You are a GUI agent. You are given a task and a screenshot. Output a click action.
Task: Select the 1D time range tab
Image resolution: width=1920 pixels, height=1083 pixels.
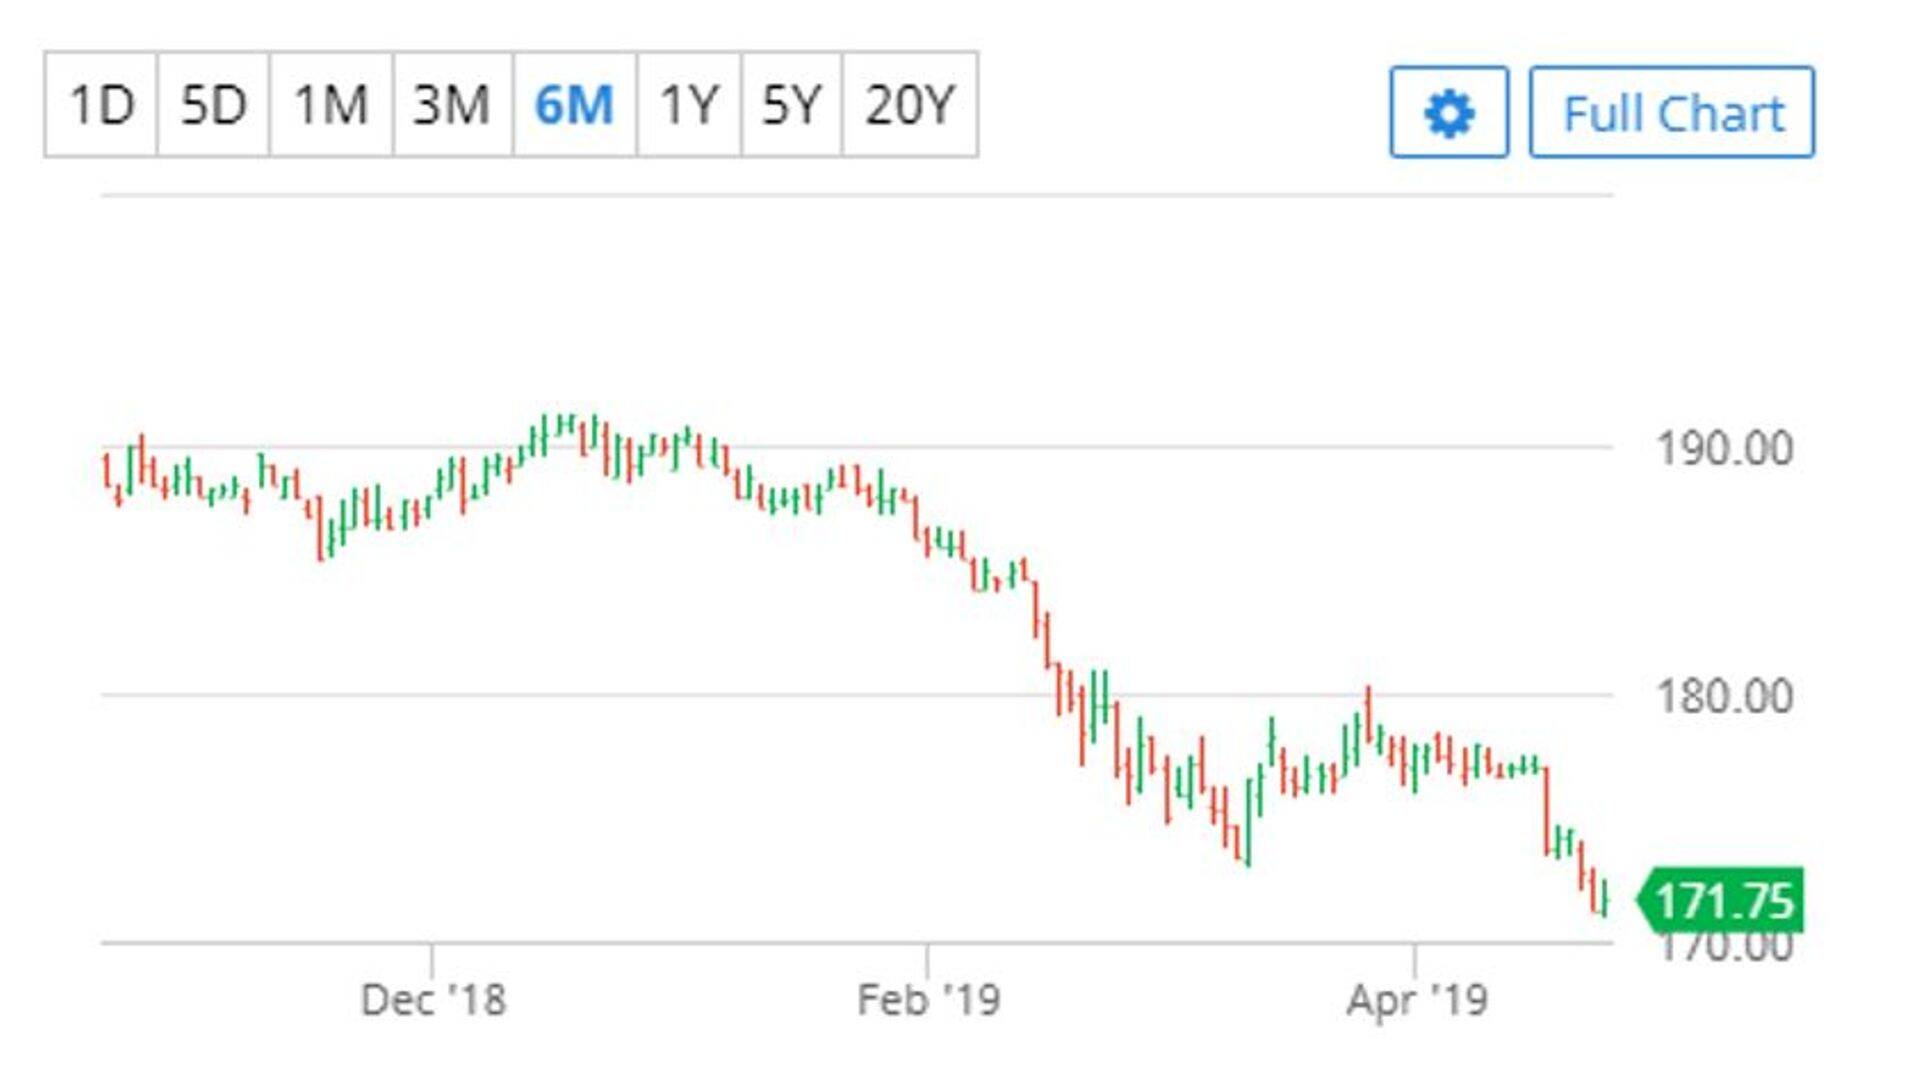coord(101,105)
